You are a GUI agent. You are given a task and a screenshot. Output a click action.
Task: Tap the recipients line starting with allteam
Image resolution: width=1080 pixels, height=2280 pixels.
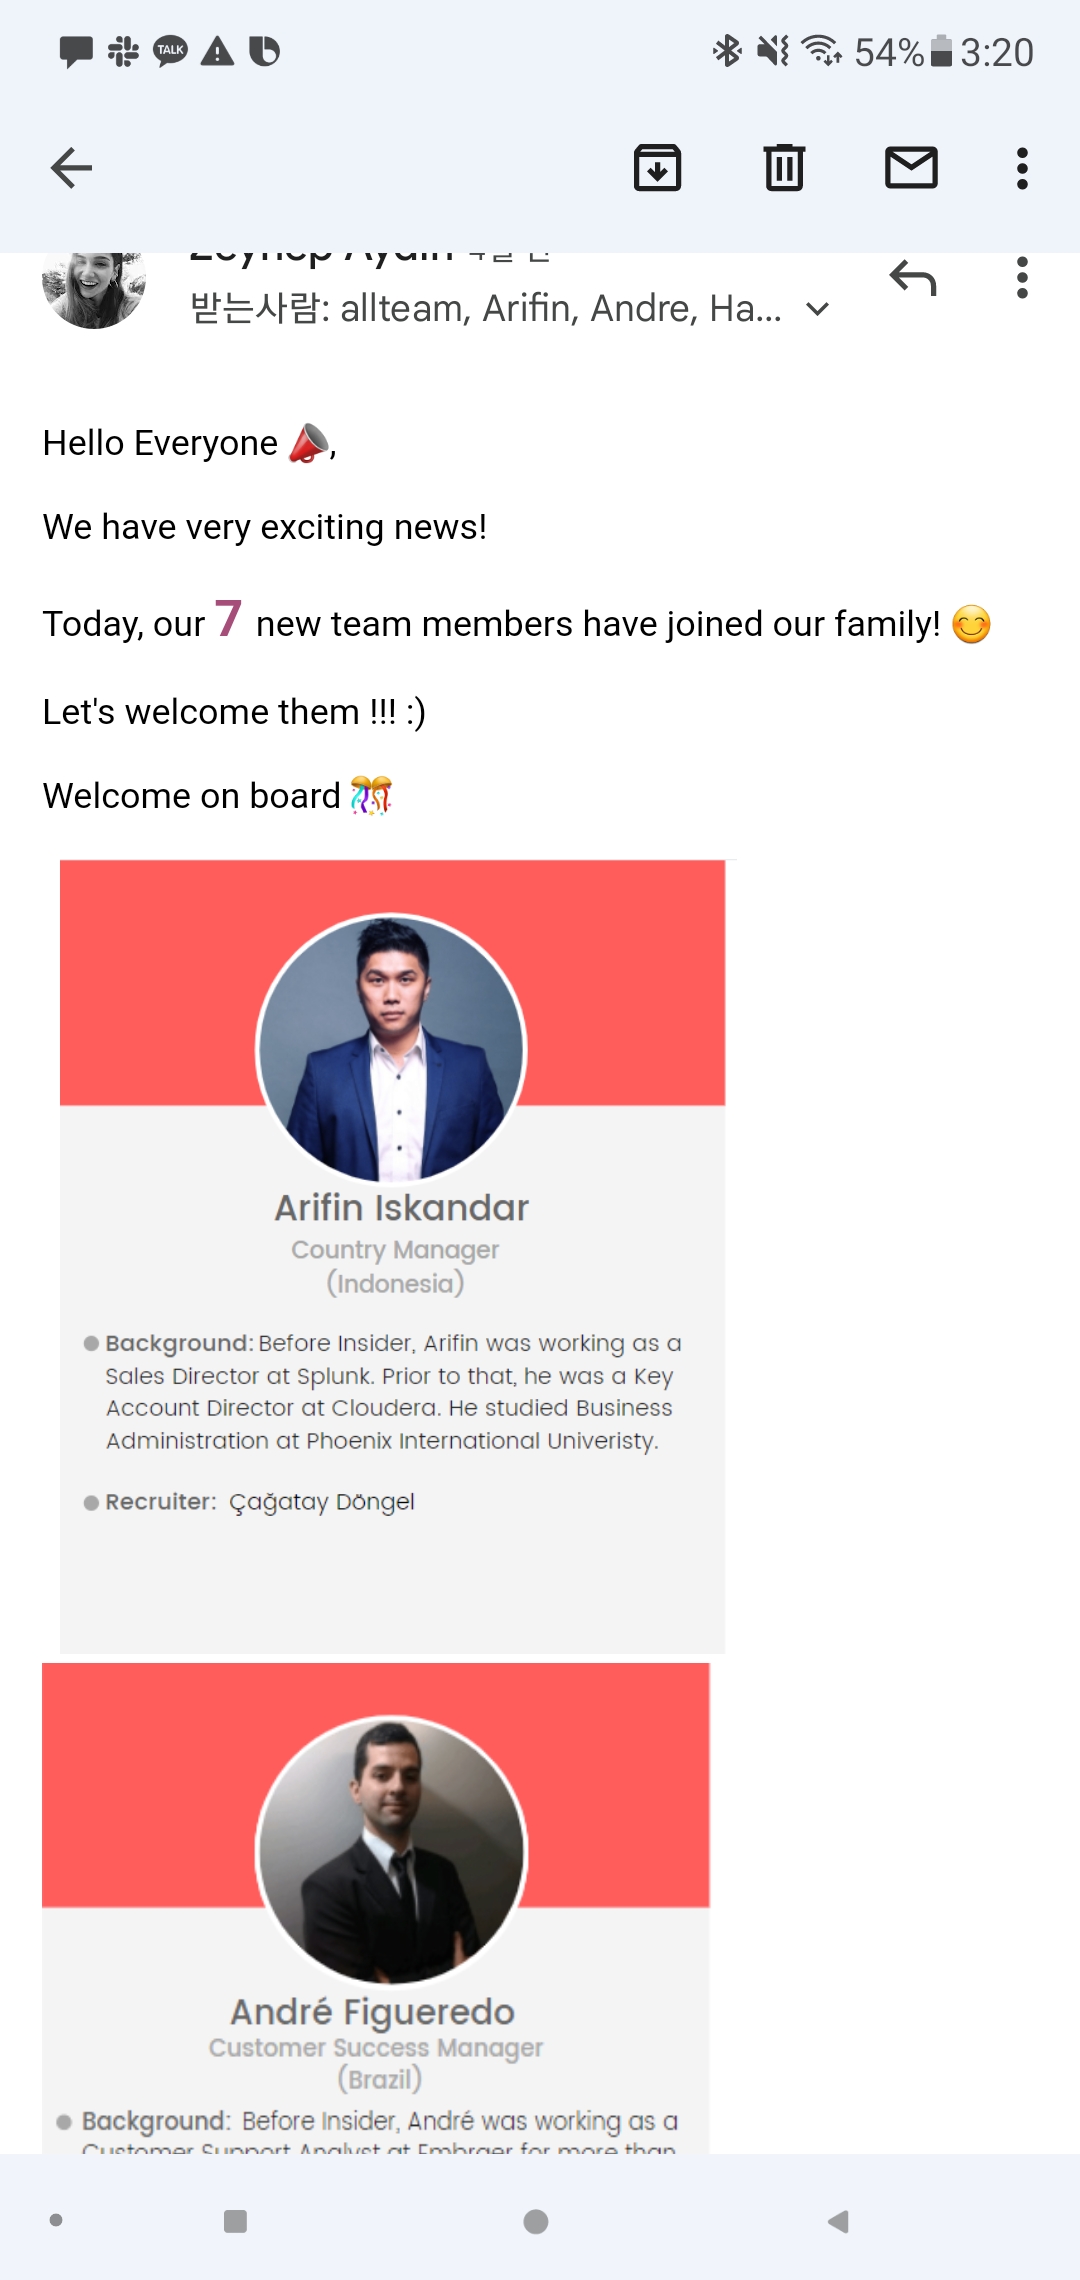(x=486, y=309)
